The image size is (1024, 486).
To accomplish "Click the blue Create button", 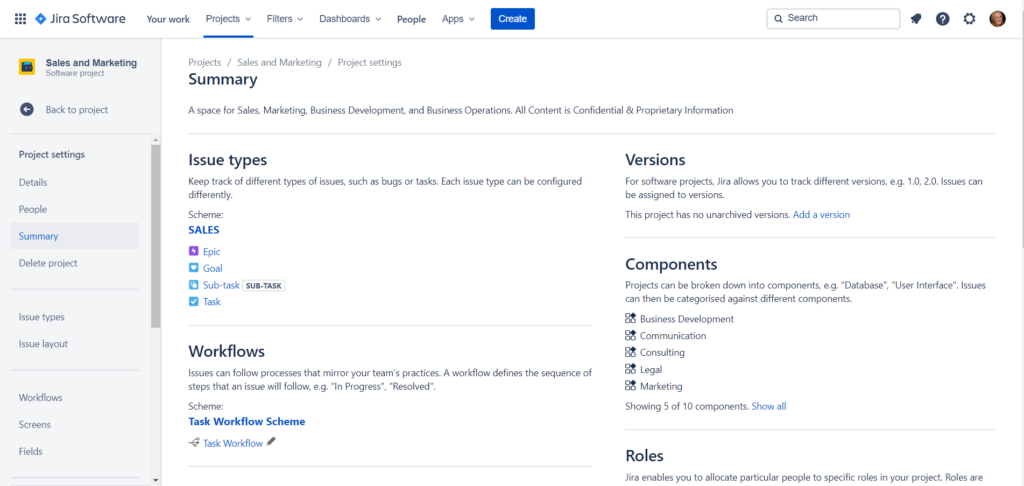I will (513, 19).
